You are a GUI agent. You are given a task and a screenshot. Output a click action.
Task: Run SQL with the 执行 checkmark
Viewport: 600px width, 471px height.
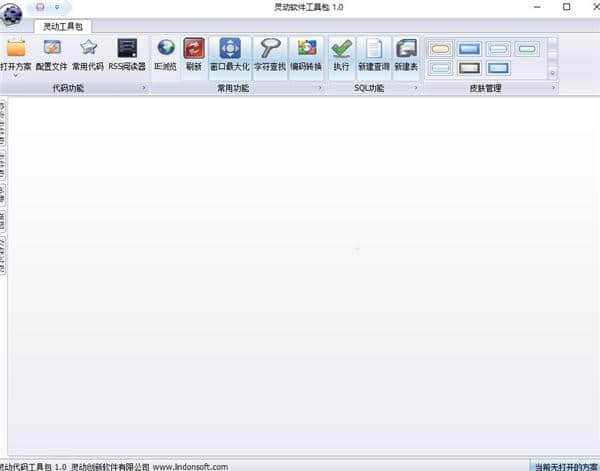341,48
